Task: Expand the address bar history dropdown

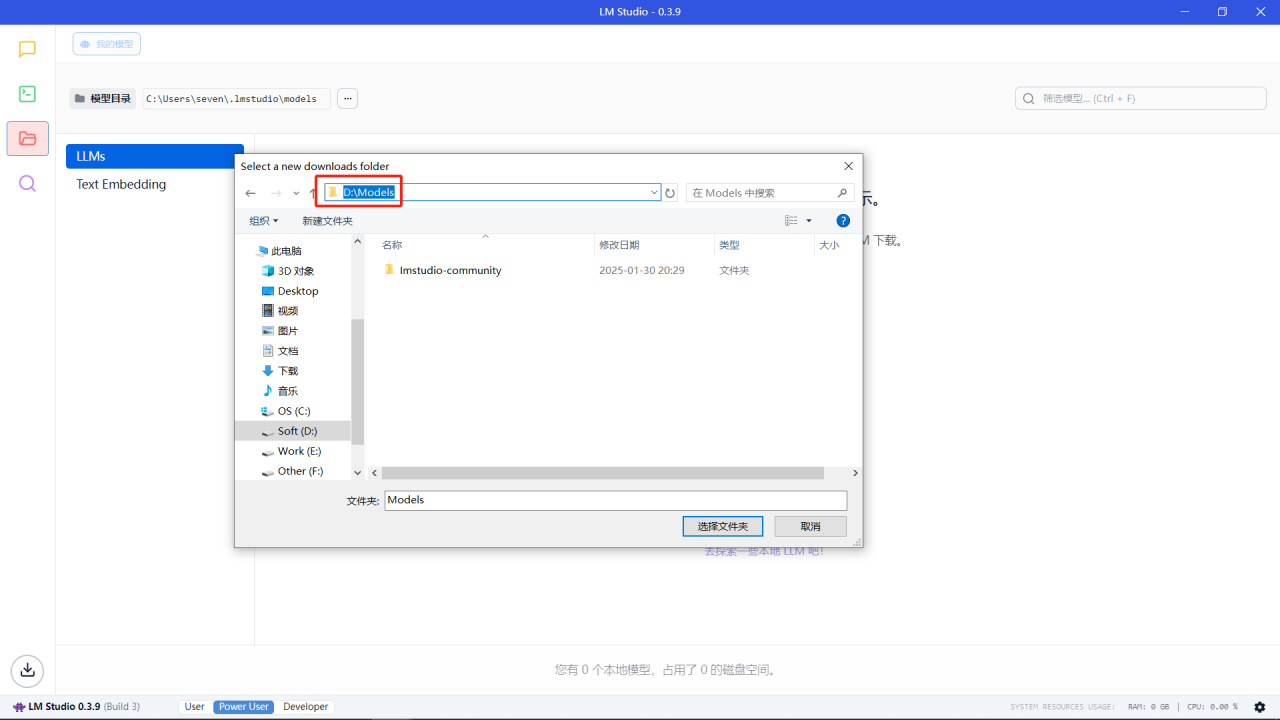Action: 654,193
